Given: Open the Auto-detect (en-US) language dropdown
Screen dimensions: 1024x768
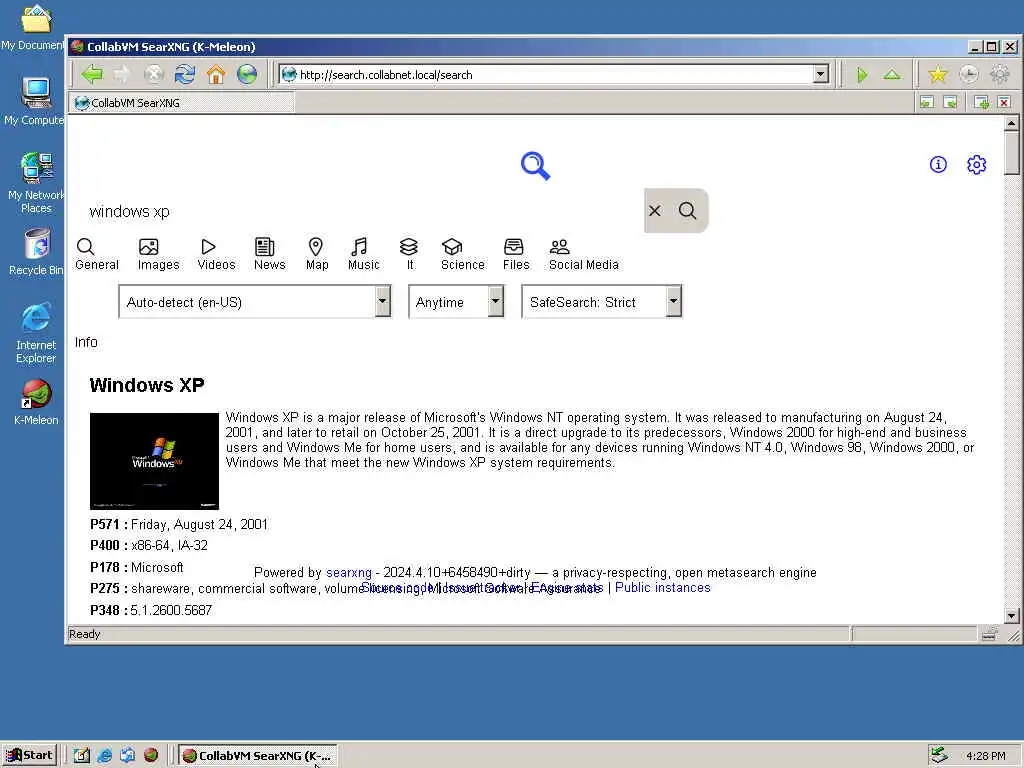Looking at the screenshot, I should click(255, 302).
